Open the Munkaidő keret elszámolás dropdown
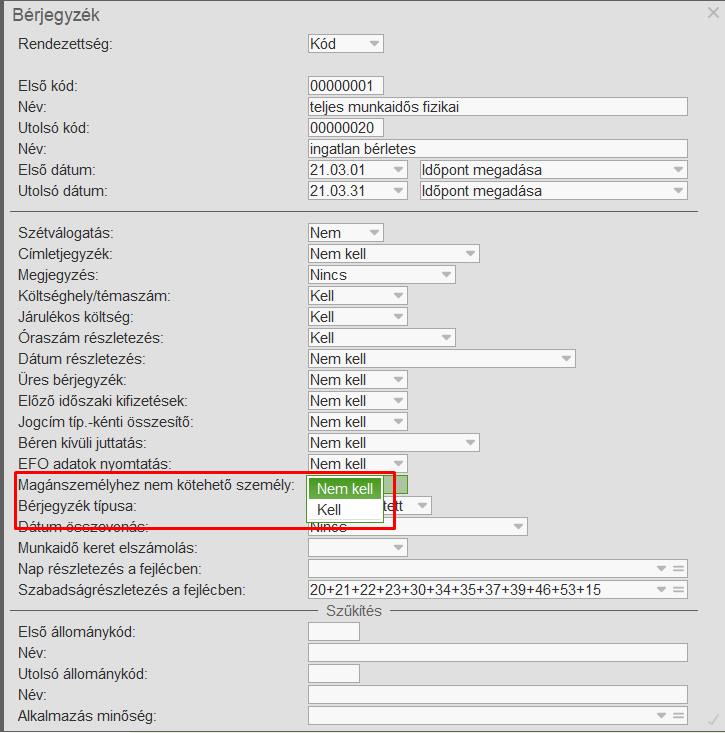 pos(358,548)
